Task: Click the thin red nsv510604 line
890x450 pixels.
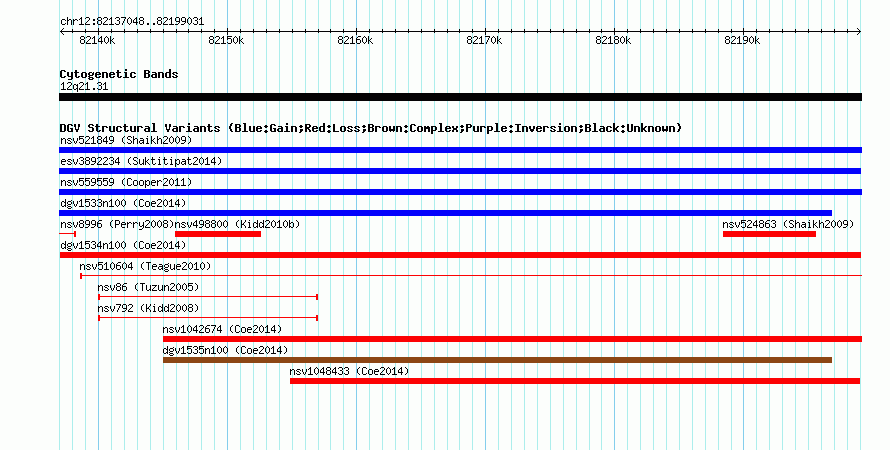Action: (471, 276)
